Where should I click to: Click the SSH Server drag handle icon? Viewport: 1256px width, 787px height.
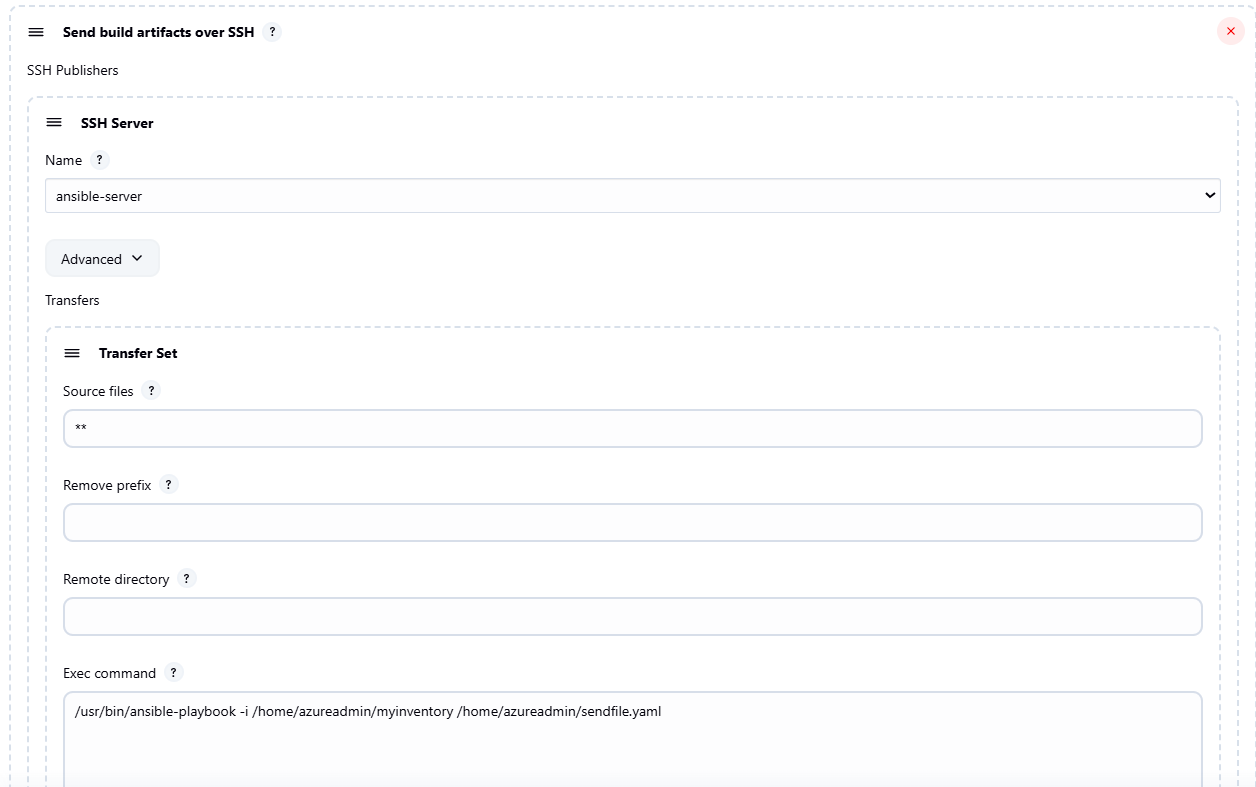[x=54, y=123]
